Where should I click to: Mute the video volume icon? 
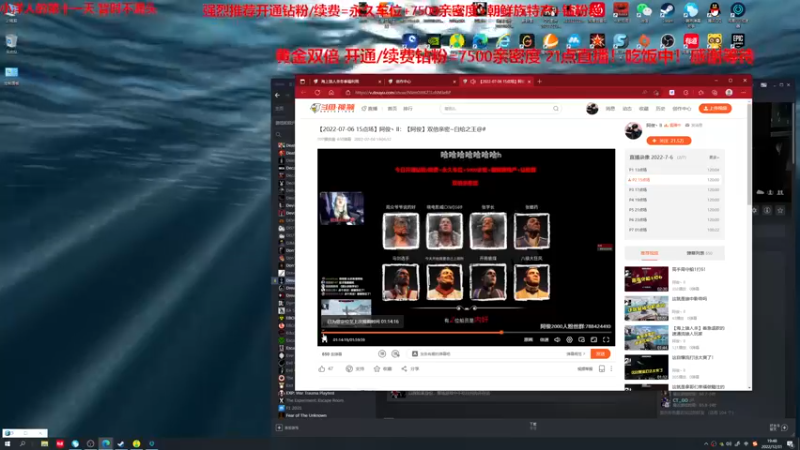click(x=557, y=340)
